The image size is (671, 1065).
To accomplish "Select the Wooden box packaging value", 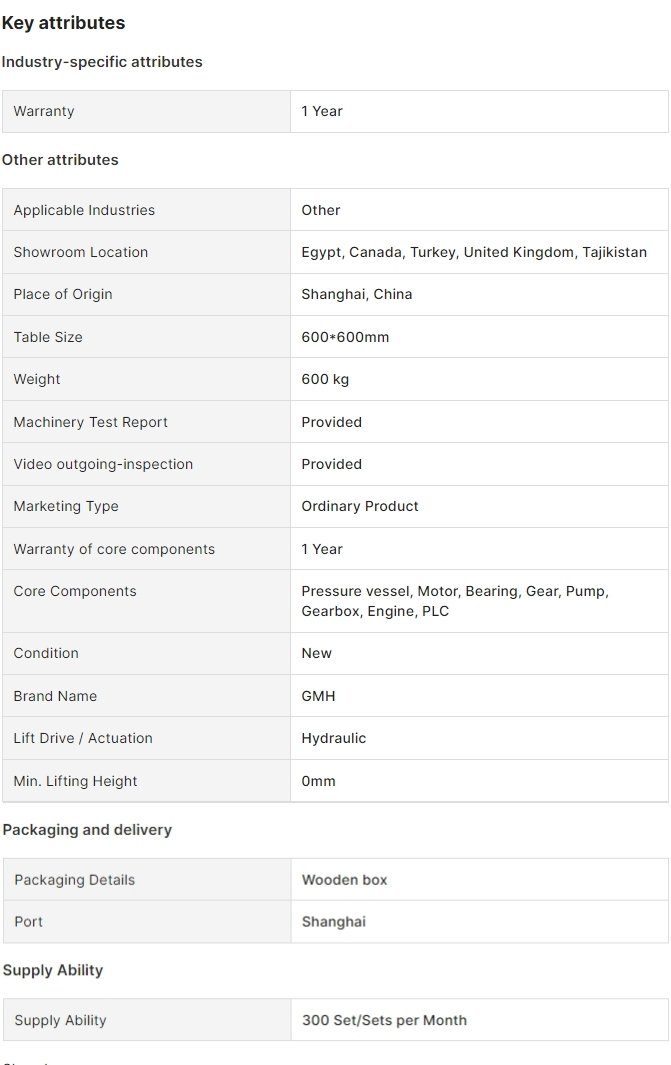I will [x=344, y=880].
